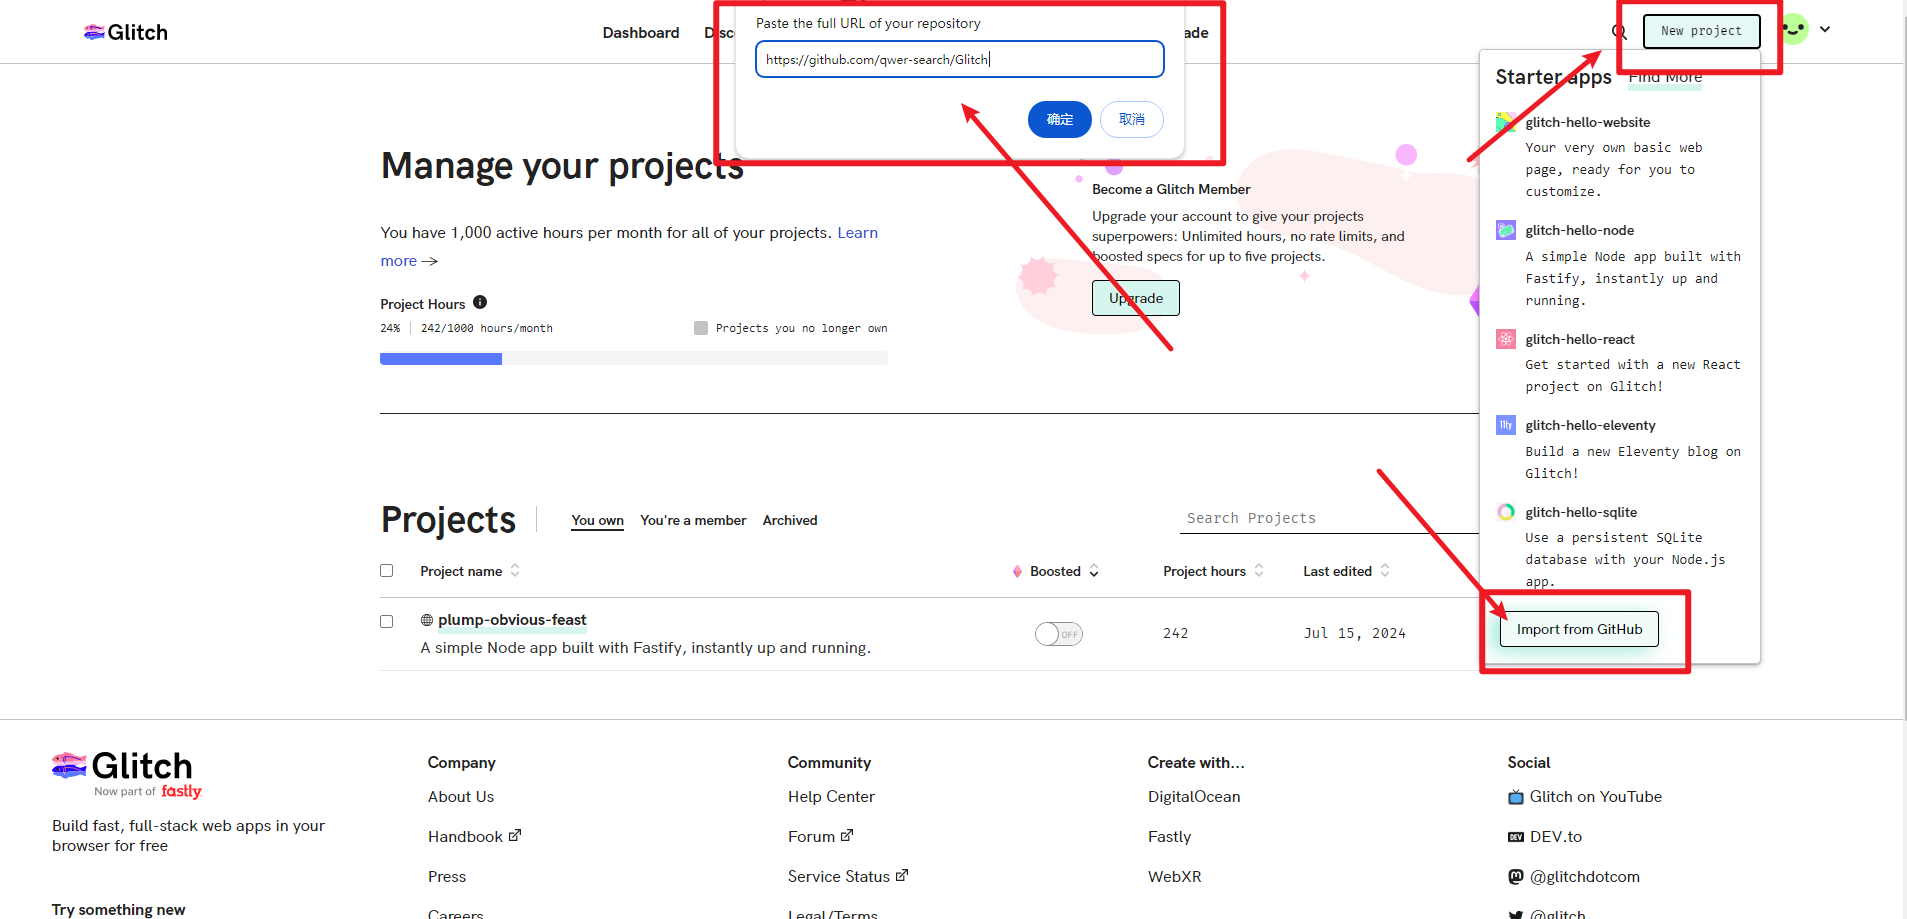Click the DEV.to icon
The width and height of the screenshot is (1907, 919).
1516,837
